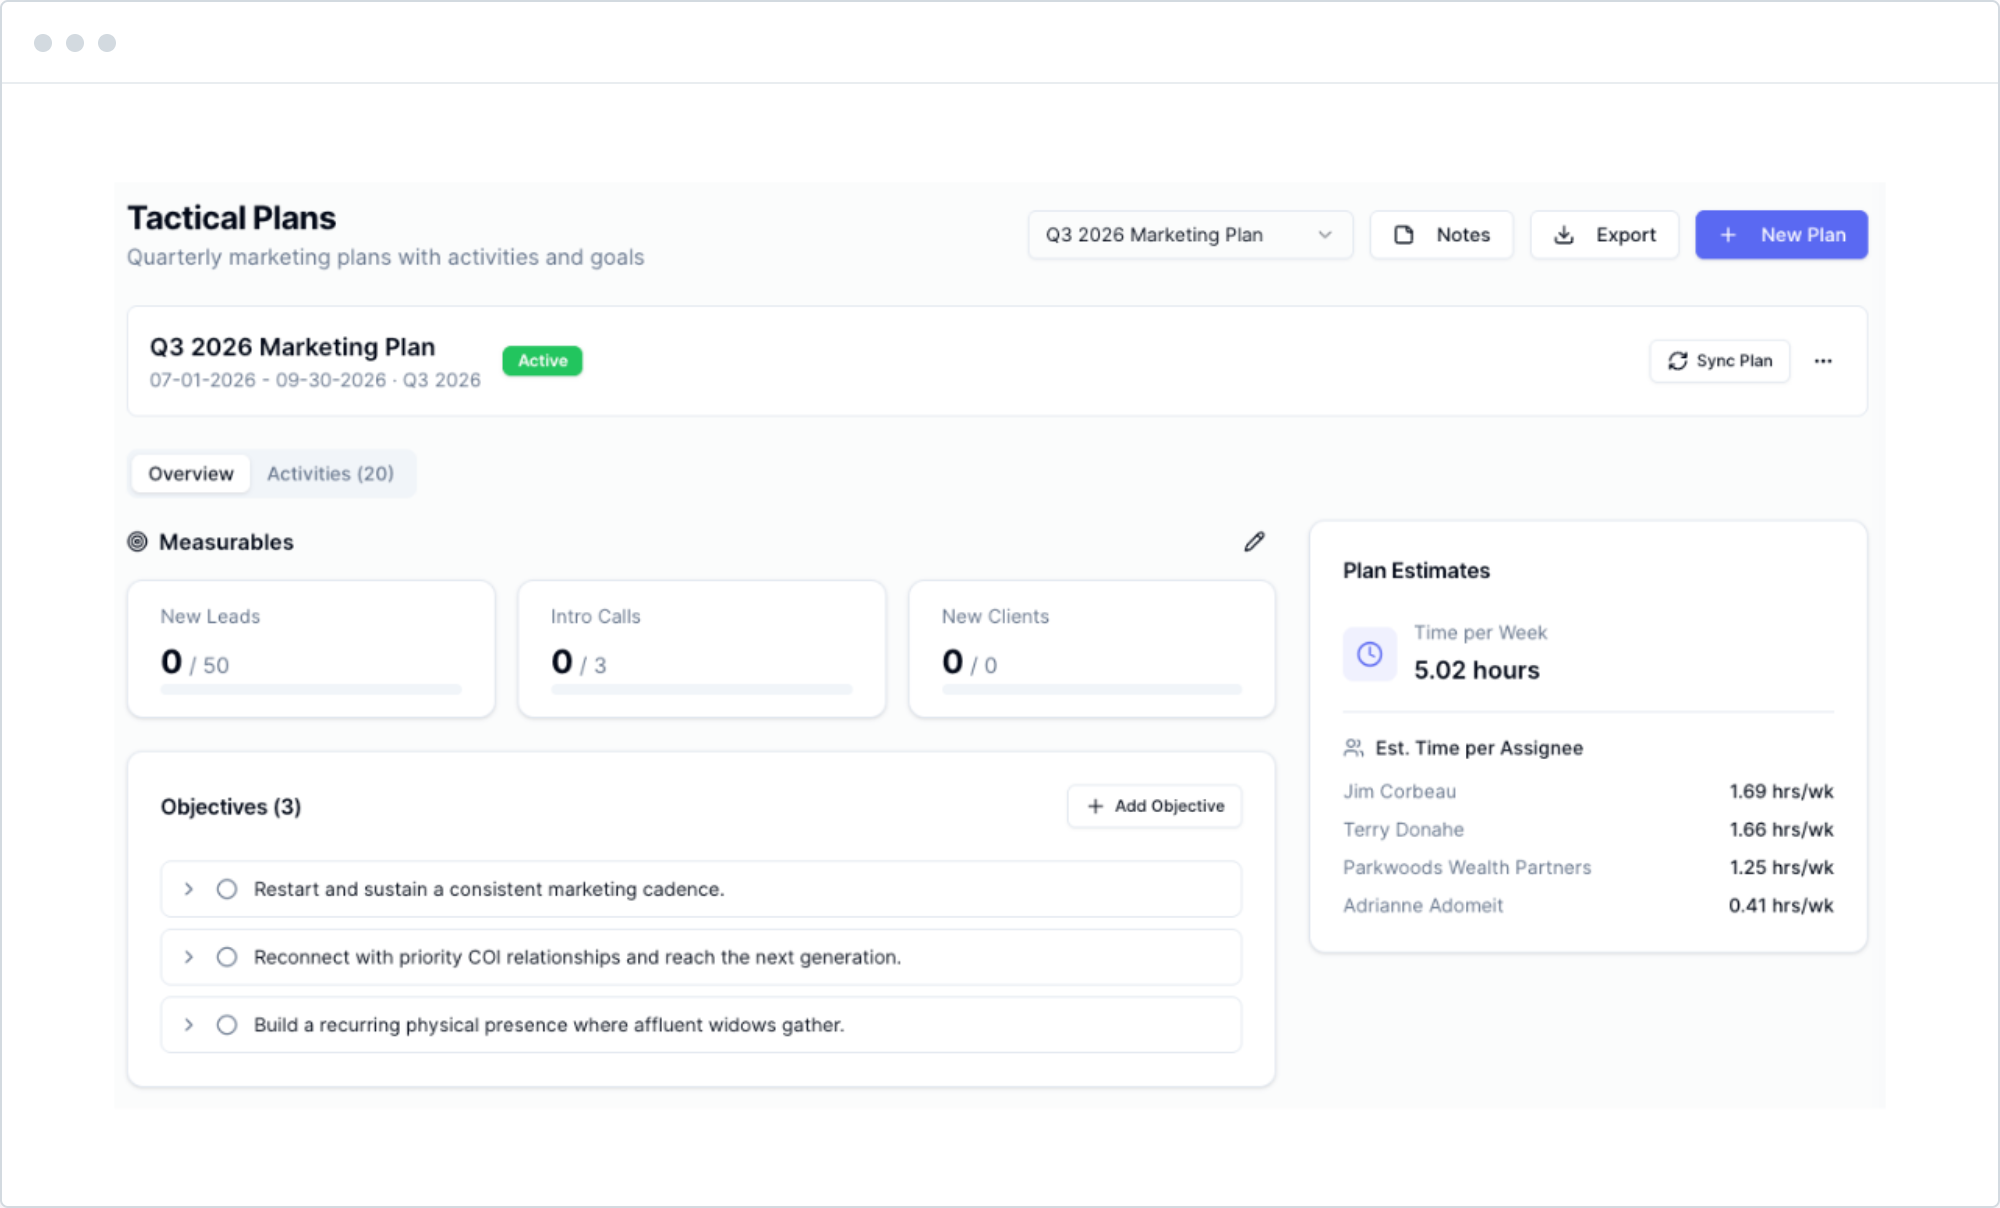
Task: Click the 'Tactical Plans' page heading
Action: pos(232,218)
